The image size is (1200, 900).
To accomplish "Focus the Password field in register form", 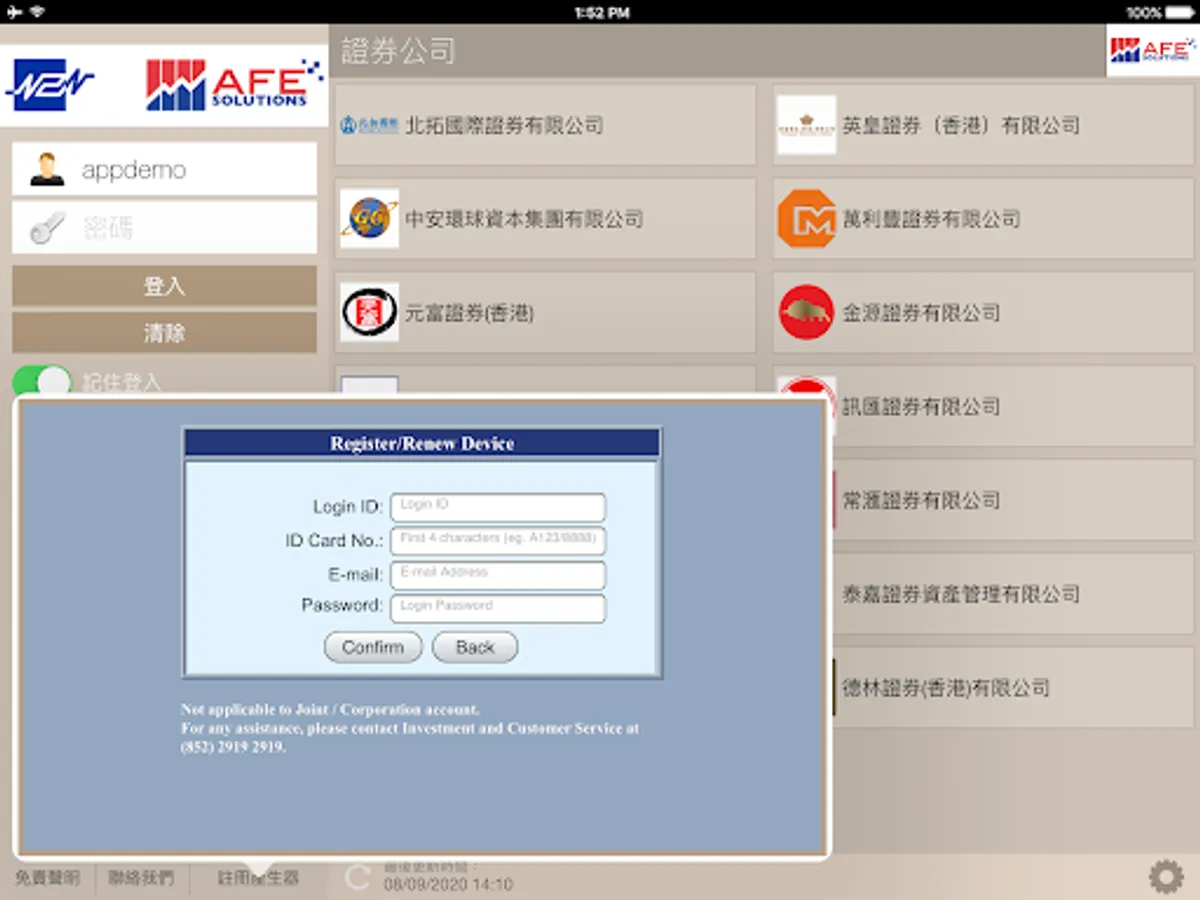I will pyautogui.click(x=498, y=608).
